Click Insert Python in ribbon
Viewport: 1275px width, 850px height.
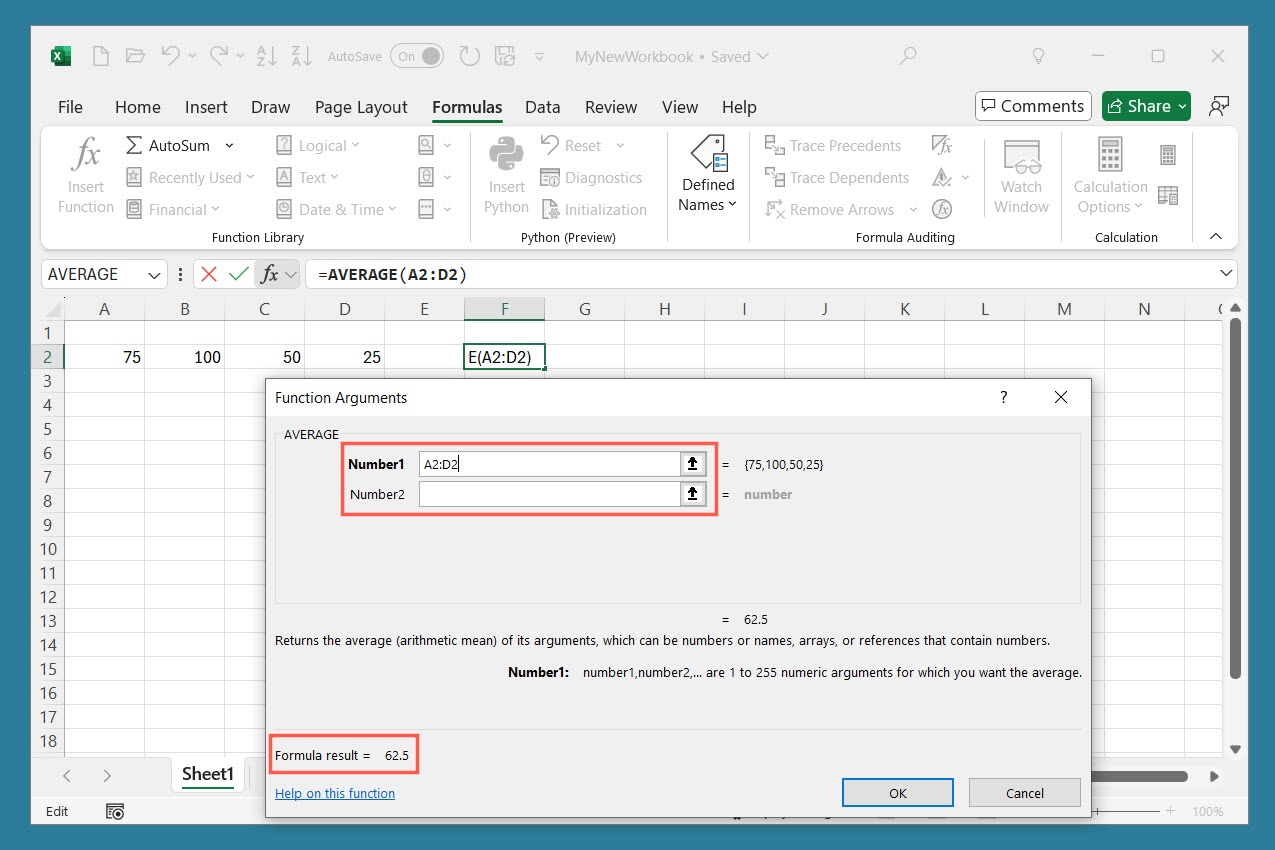(x=506, y=175)
